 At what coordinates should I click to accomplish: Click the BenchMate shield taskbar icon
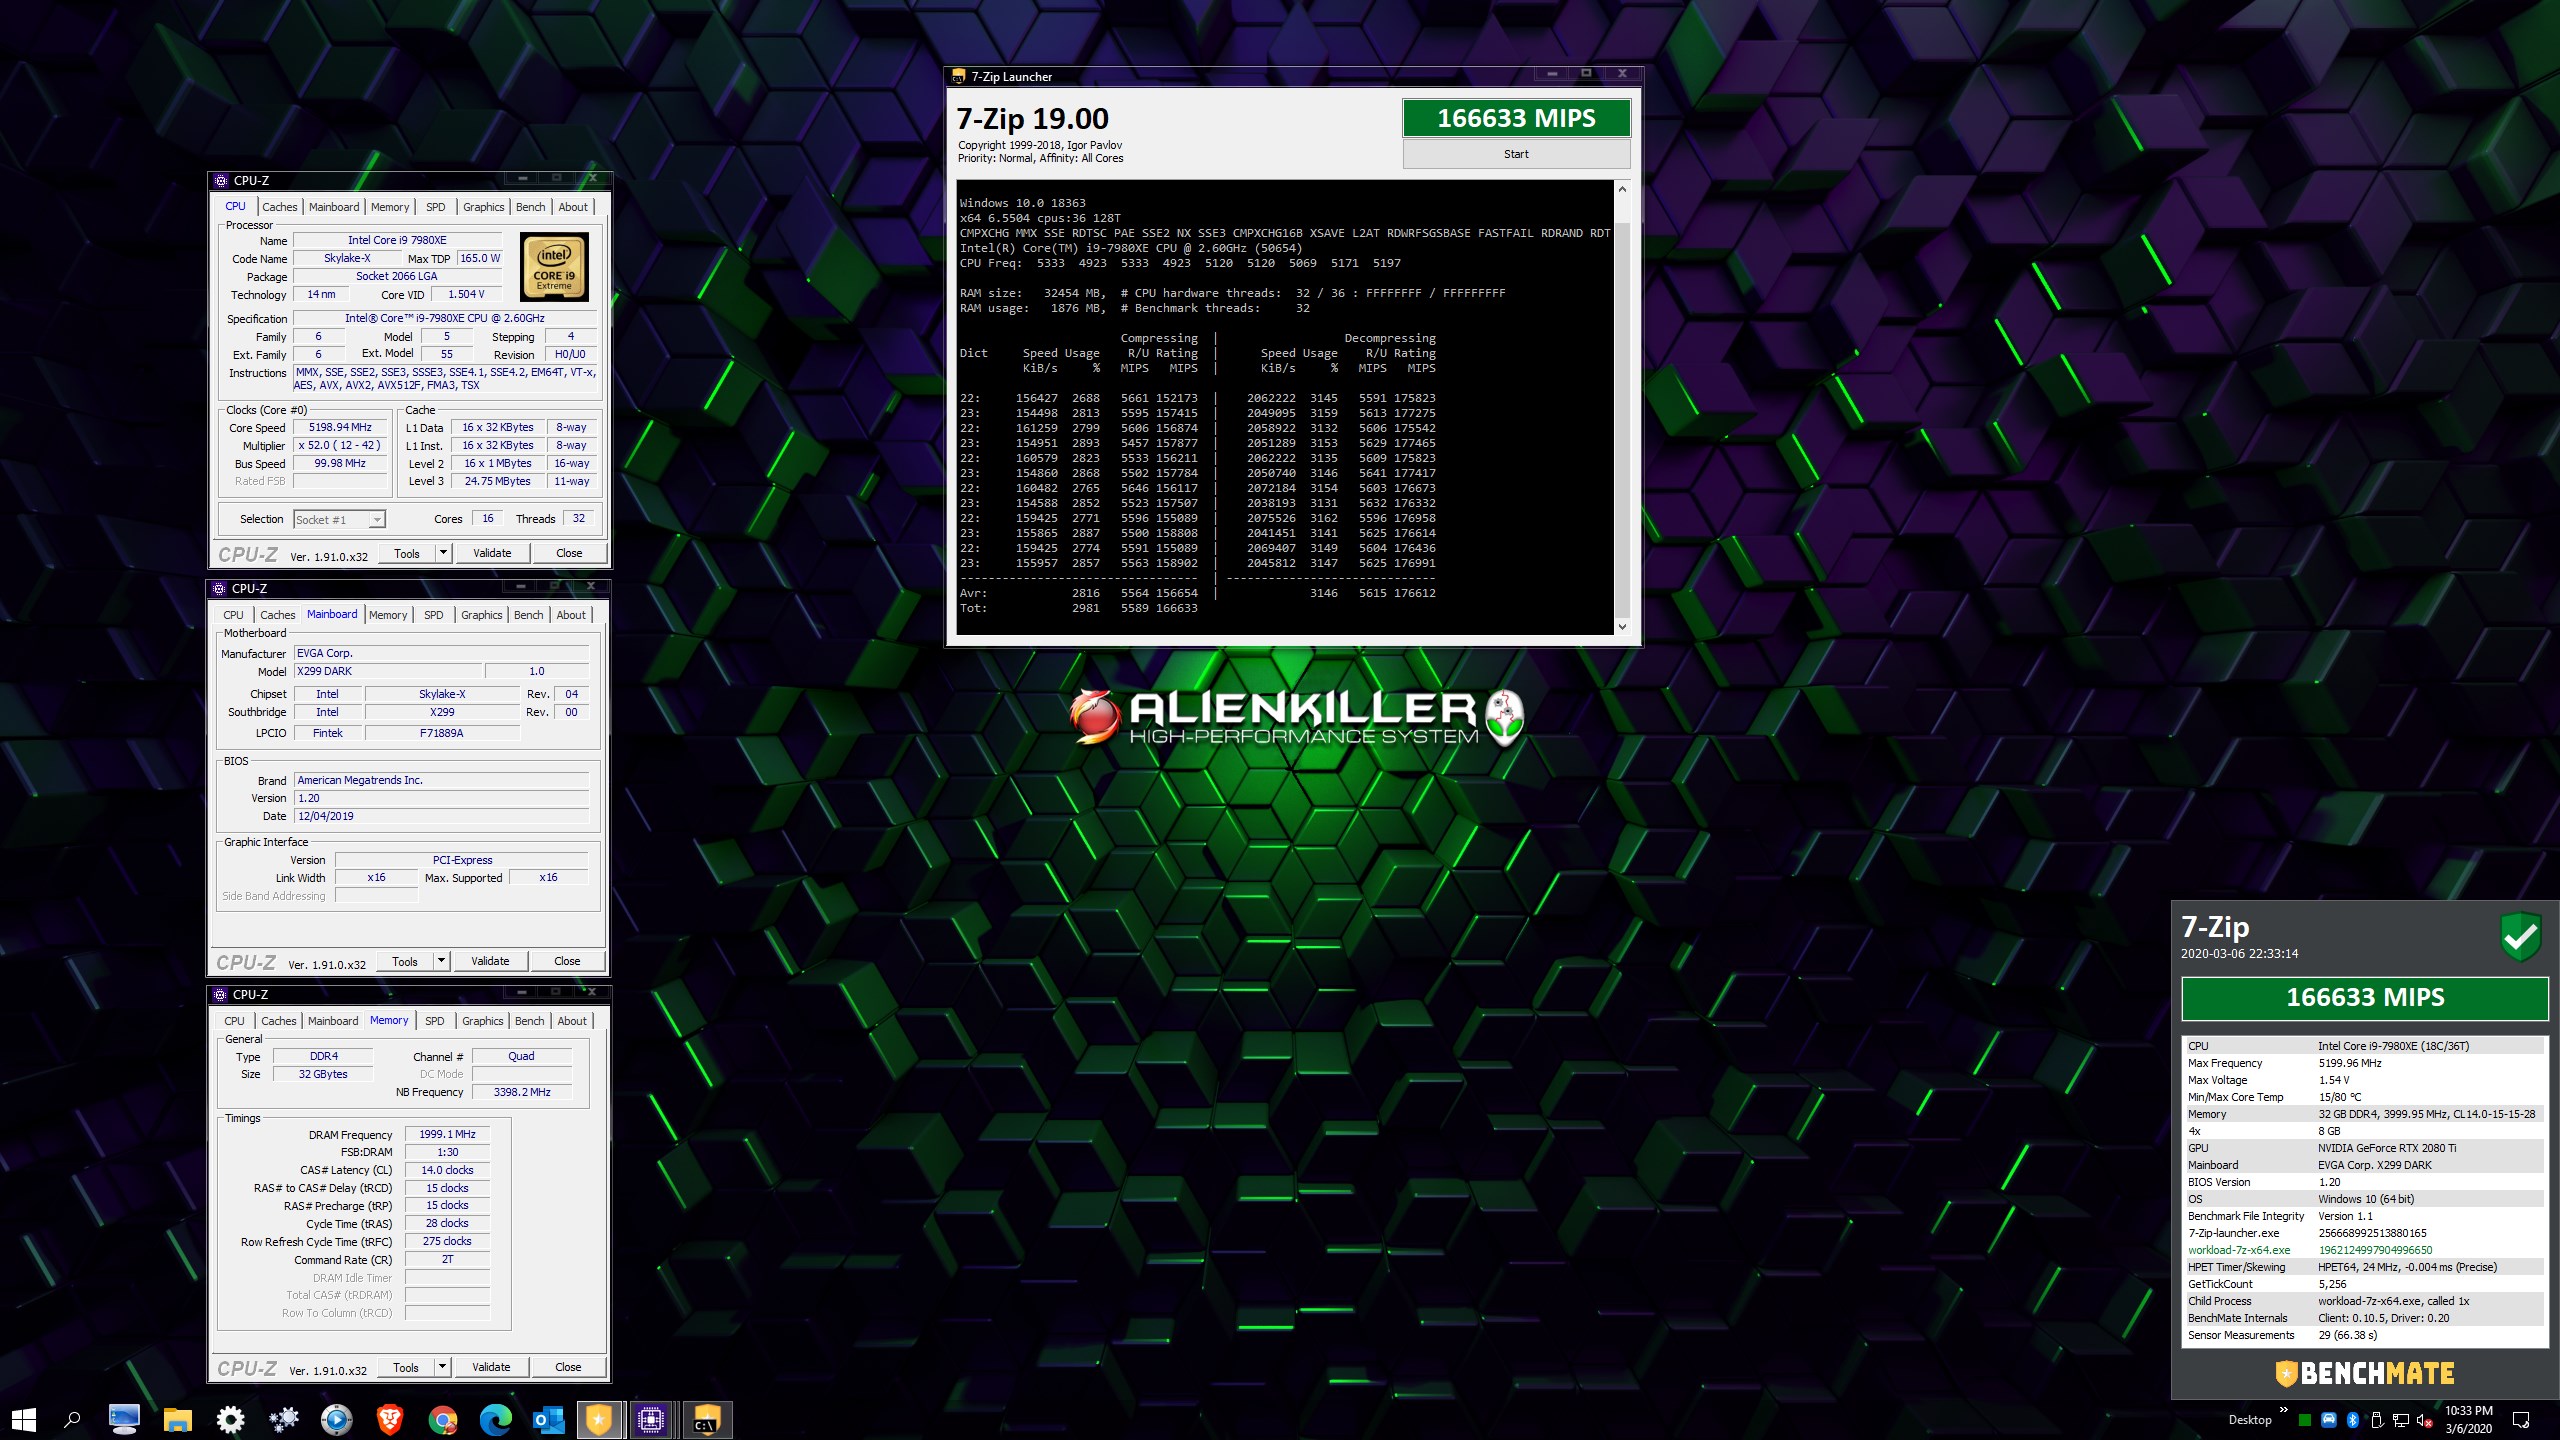[598, 1419]
